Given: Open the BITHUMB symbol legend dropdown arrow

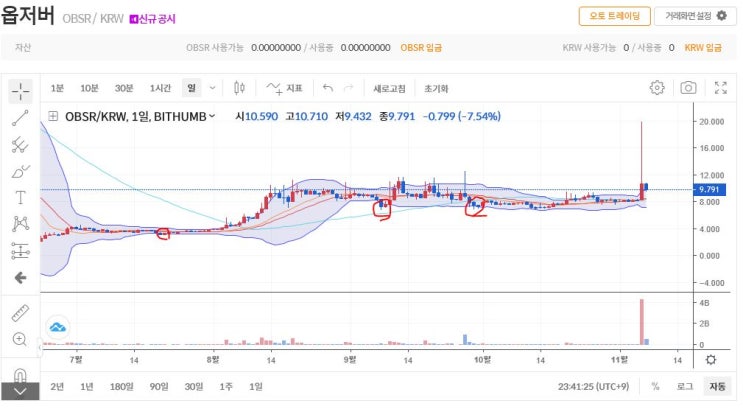Looking at the screenshot, I should click(212, 116).
